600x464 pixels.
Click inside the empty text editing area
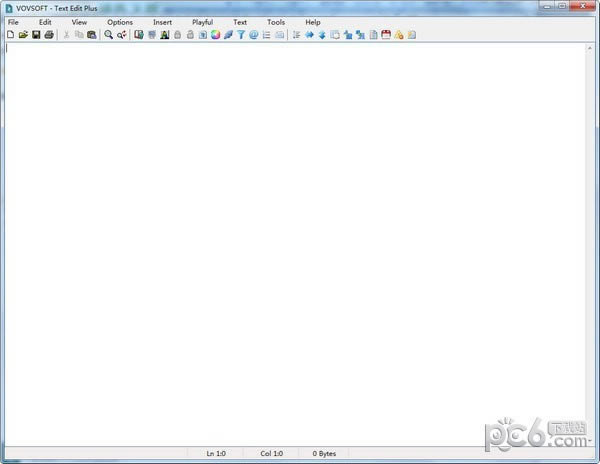(x=300, y=240)
